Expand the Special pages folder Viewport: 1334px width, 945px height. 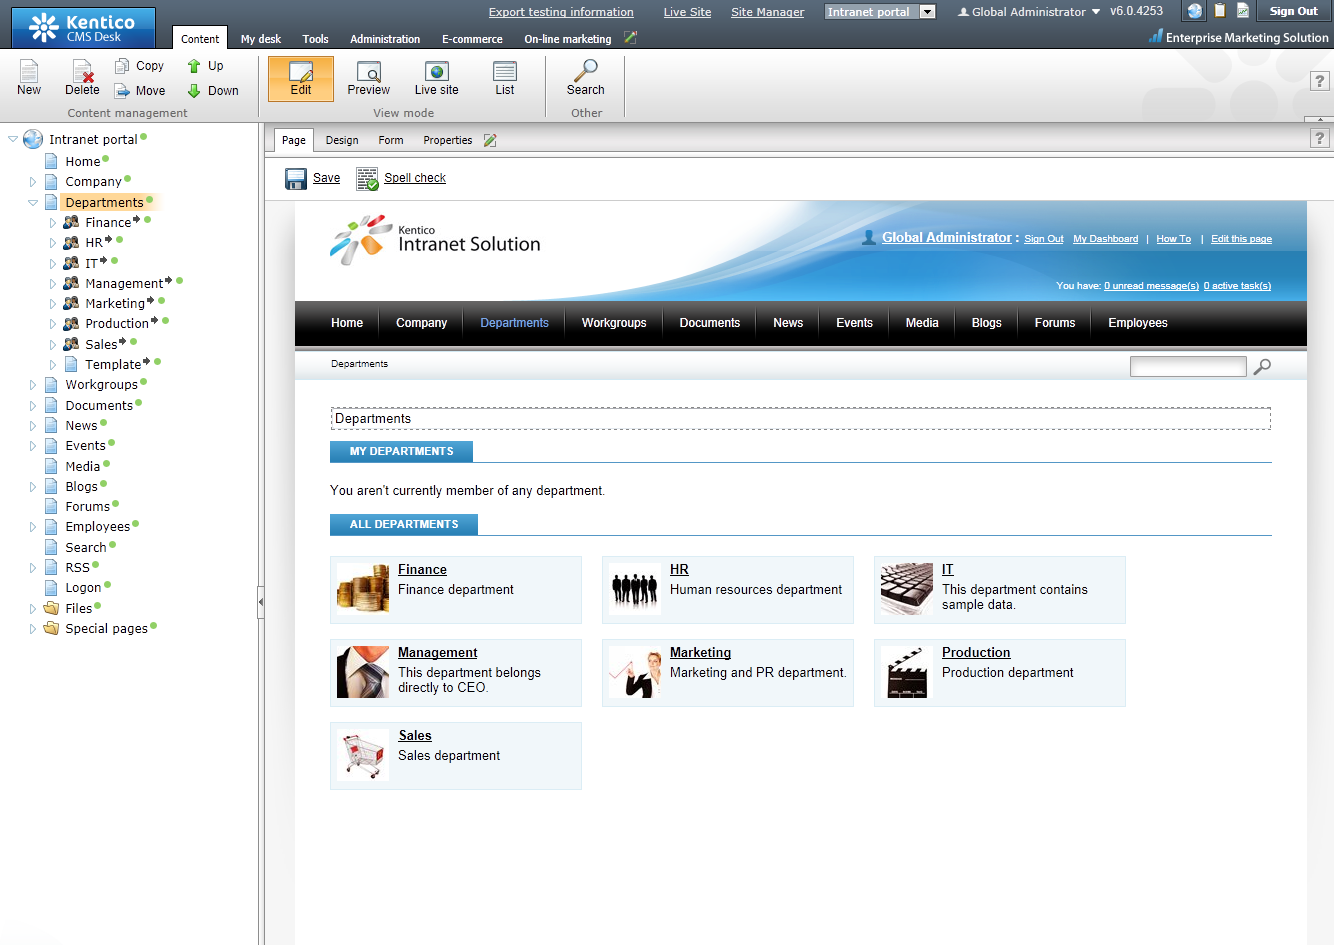point(33,629)
